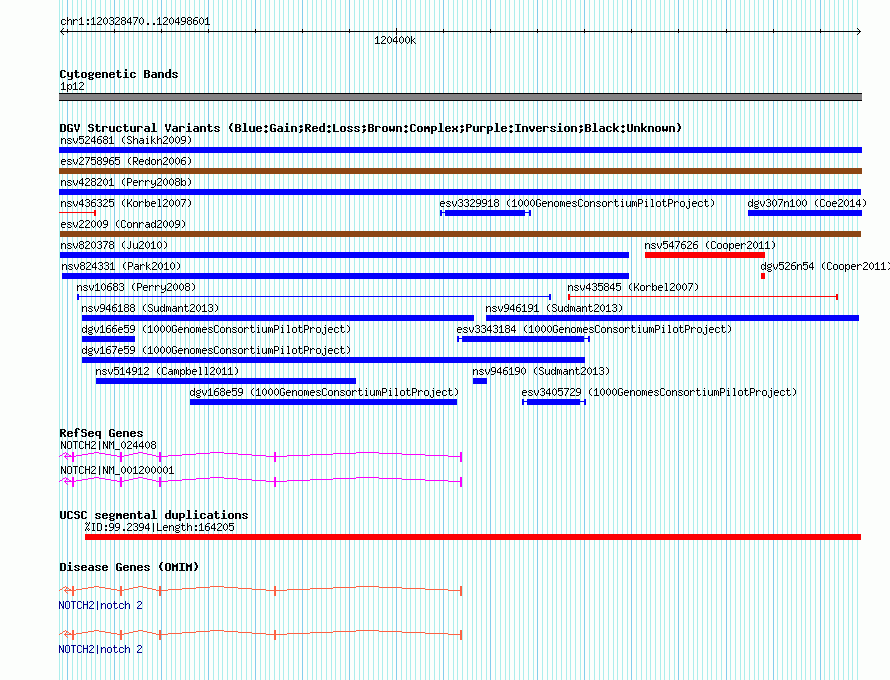Select the nsv10683 (Perry2008) thin blue line
This screenshot has width=890, height=680.
314,297
